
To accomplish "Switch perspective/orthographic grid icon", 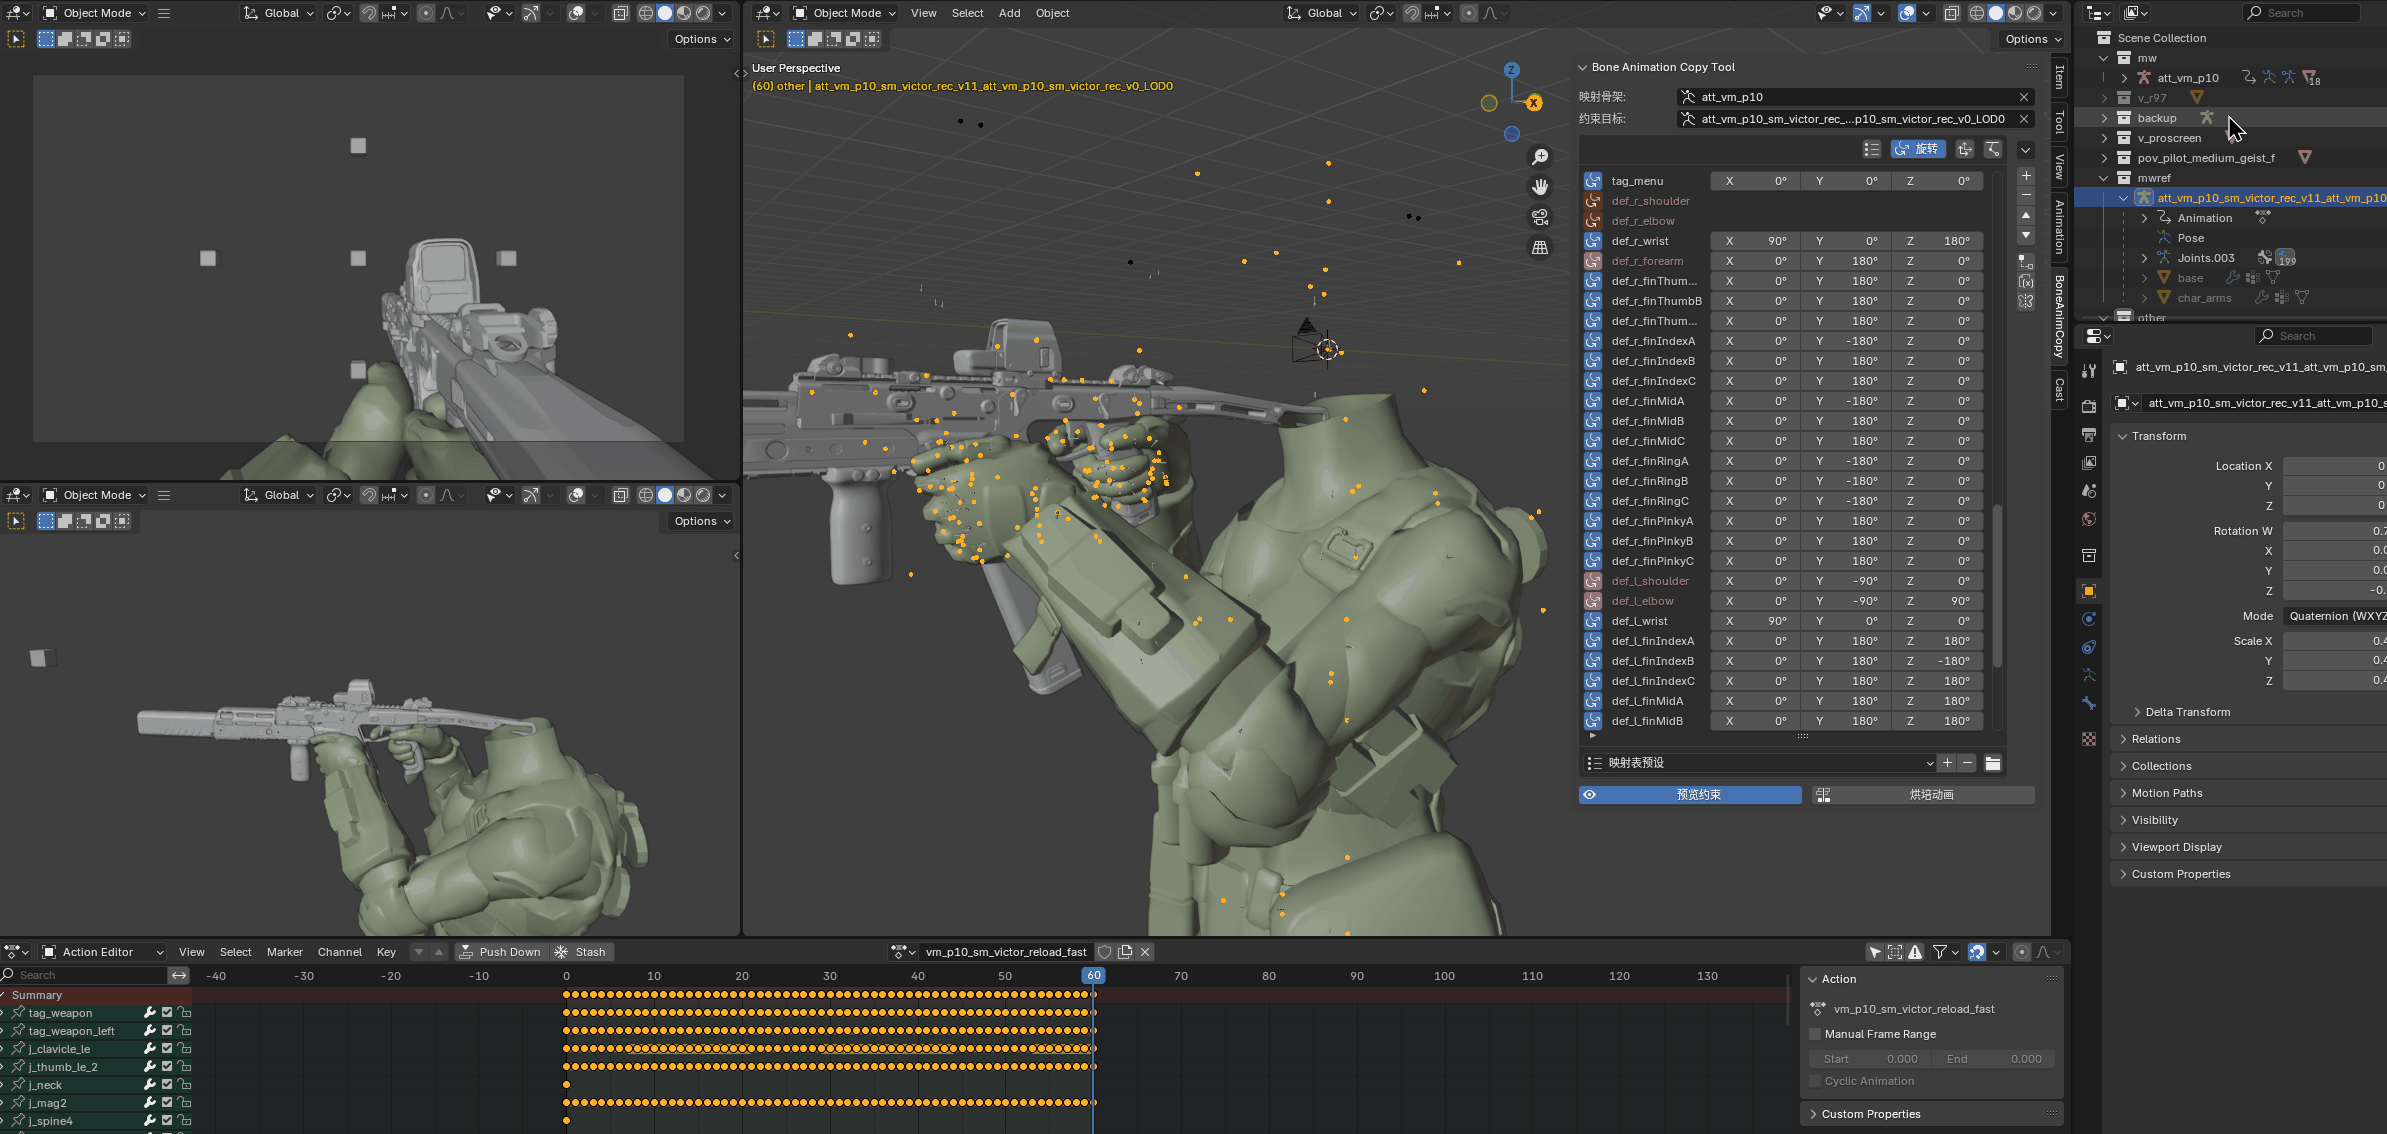I will click(x=1540, y=247).
